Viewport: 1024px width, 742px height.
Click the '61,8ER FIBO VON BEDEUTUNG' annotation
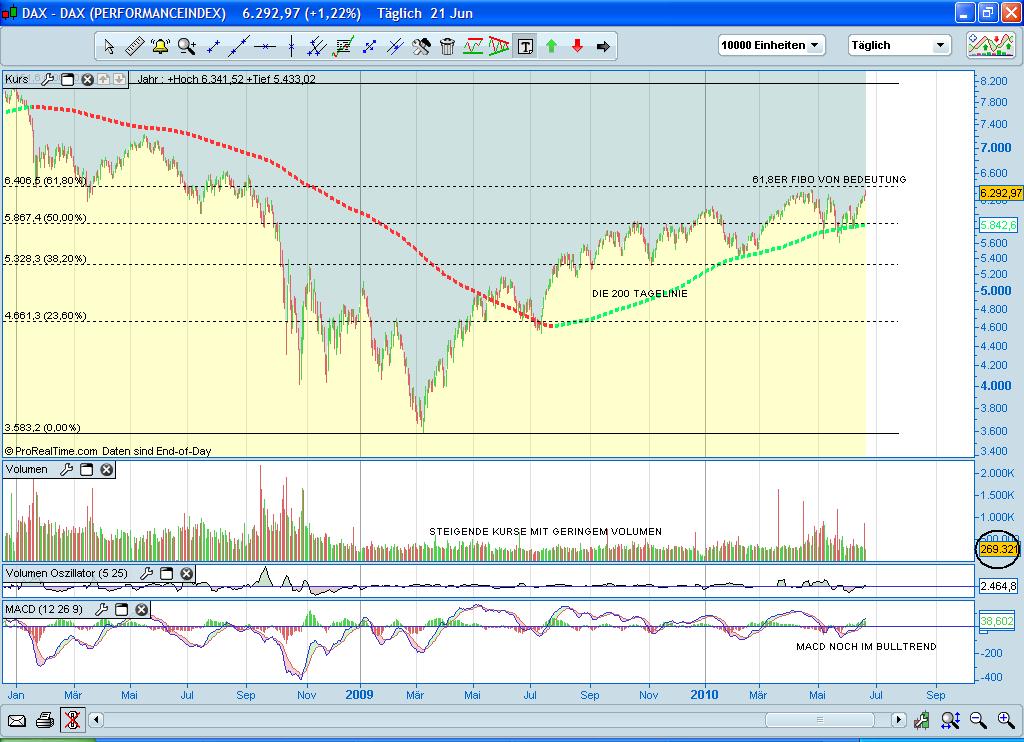829,180
